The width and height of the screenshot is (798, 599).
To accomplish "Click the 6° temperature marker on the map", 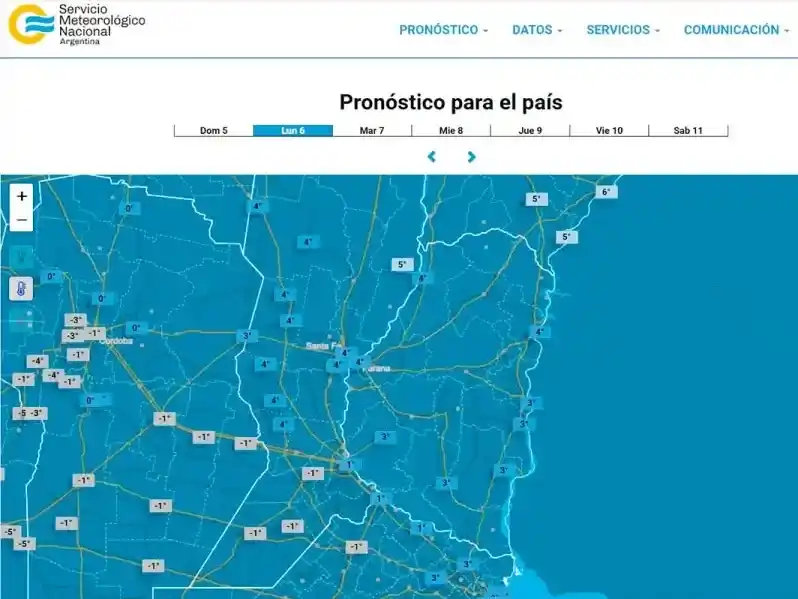I will (606, 192).
